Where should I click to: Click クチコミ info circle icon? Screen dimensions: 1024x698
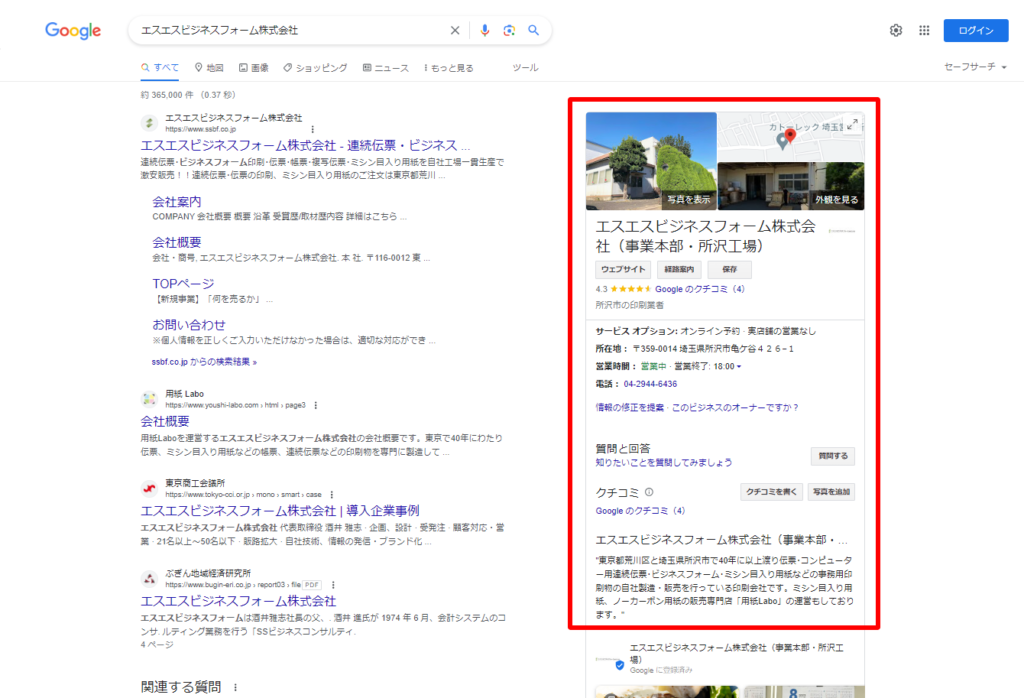click(x=648, y=492)
